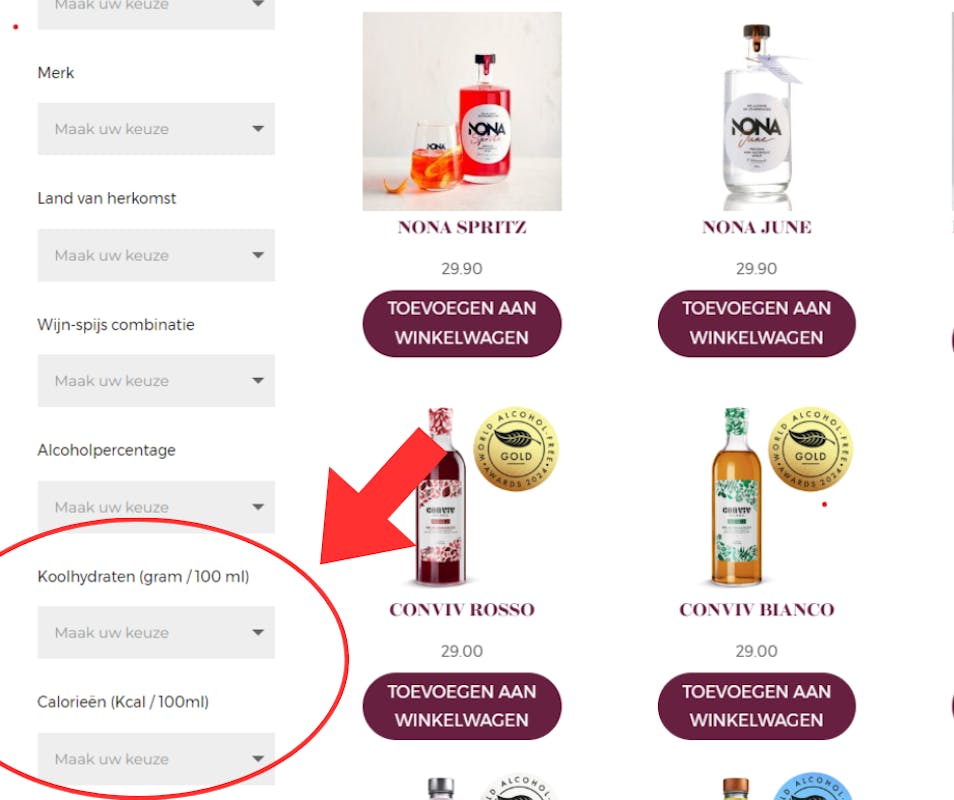Open the Calorieën filter dropdown
This screenshot has width=954, height=800.
coord(156,759)
